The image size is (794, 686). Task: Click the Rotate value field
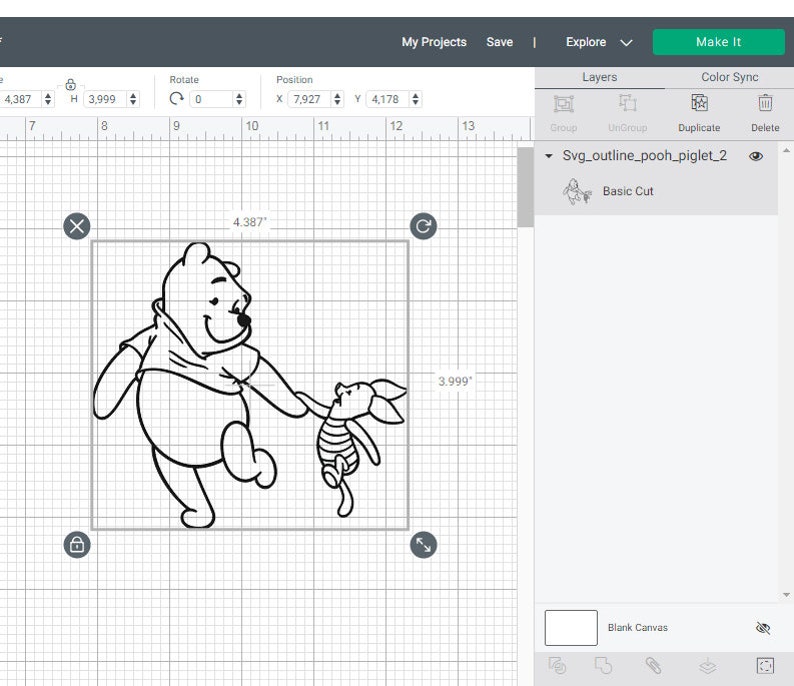(x=212, y=99)
